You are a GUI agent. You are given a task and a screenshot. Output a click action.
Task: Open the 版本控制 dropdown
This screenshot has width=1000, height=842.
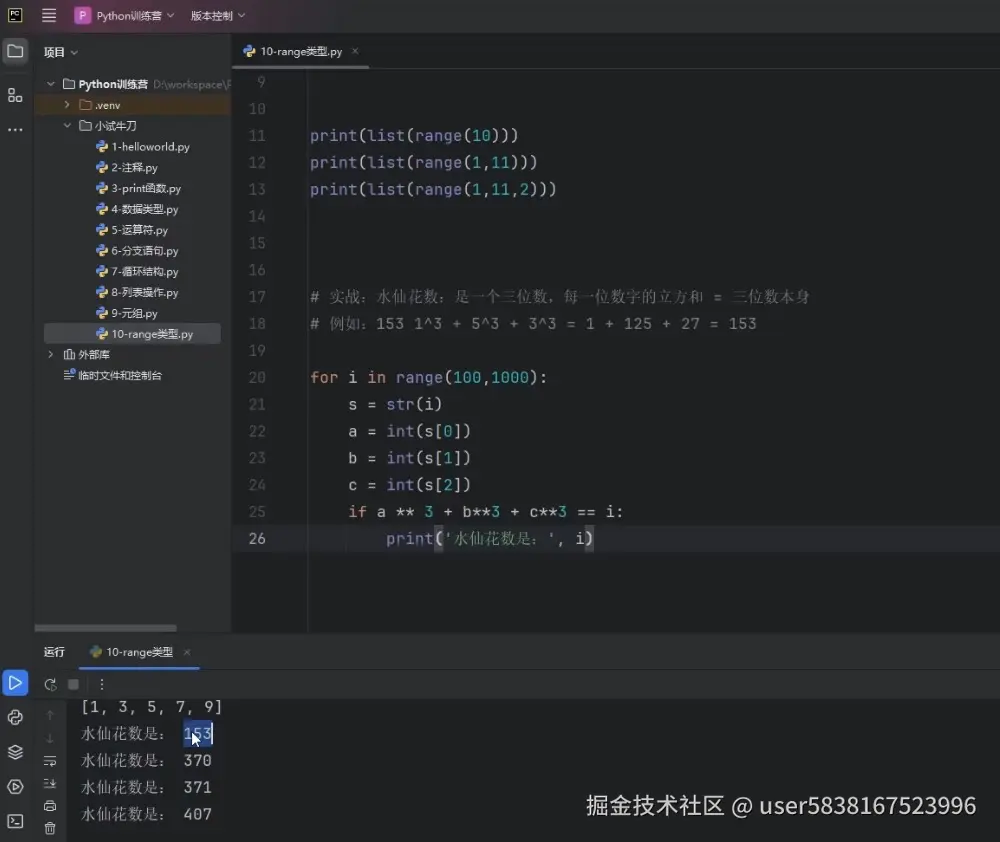tap(216, 15)
